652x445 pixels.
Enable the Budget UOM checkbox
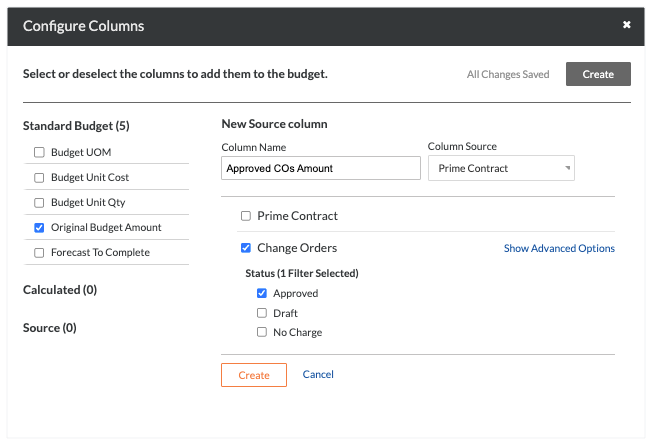coord(40,152)
